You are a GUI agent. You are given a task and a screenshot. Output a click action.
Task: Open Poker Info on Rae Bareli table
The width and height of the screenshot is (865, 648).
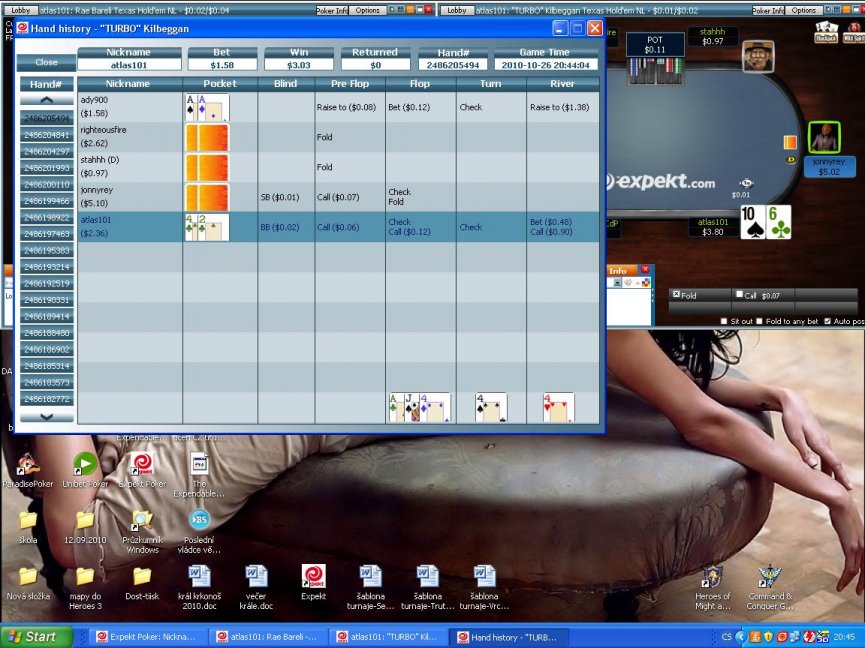tap(332, 10)
